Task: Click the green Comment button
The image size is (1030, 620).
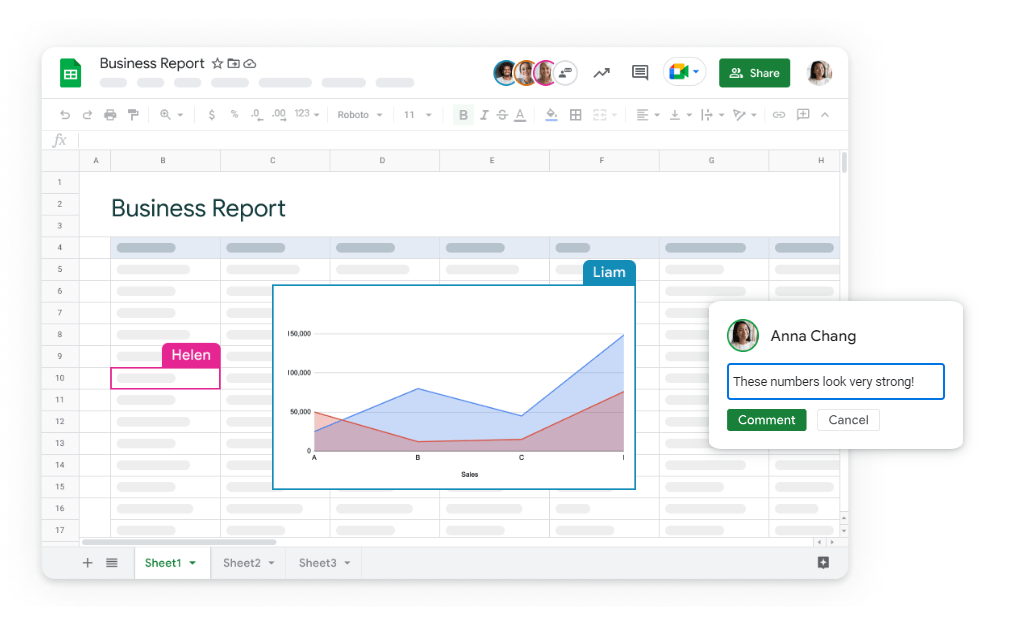Action: coord(766,420)
